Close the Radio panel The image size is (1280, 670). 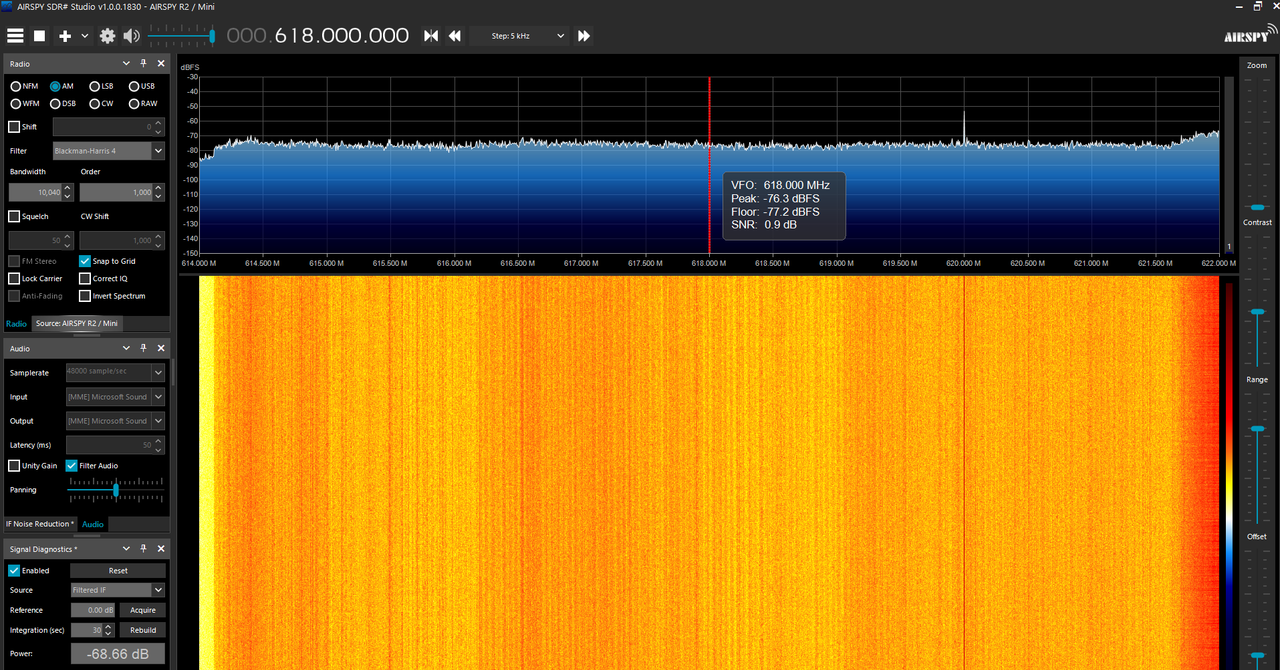pos(161,63)
